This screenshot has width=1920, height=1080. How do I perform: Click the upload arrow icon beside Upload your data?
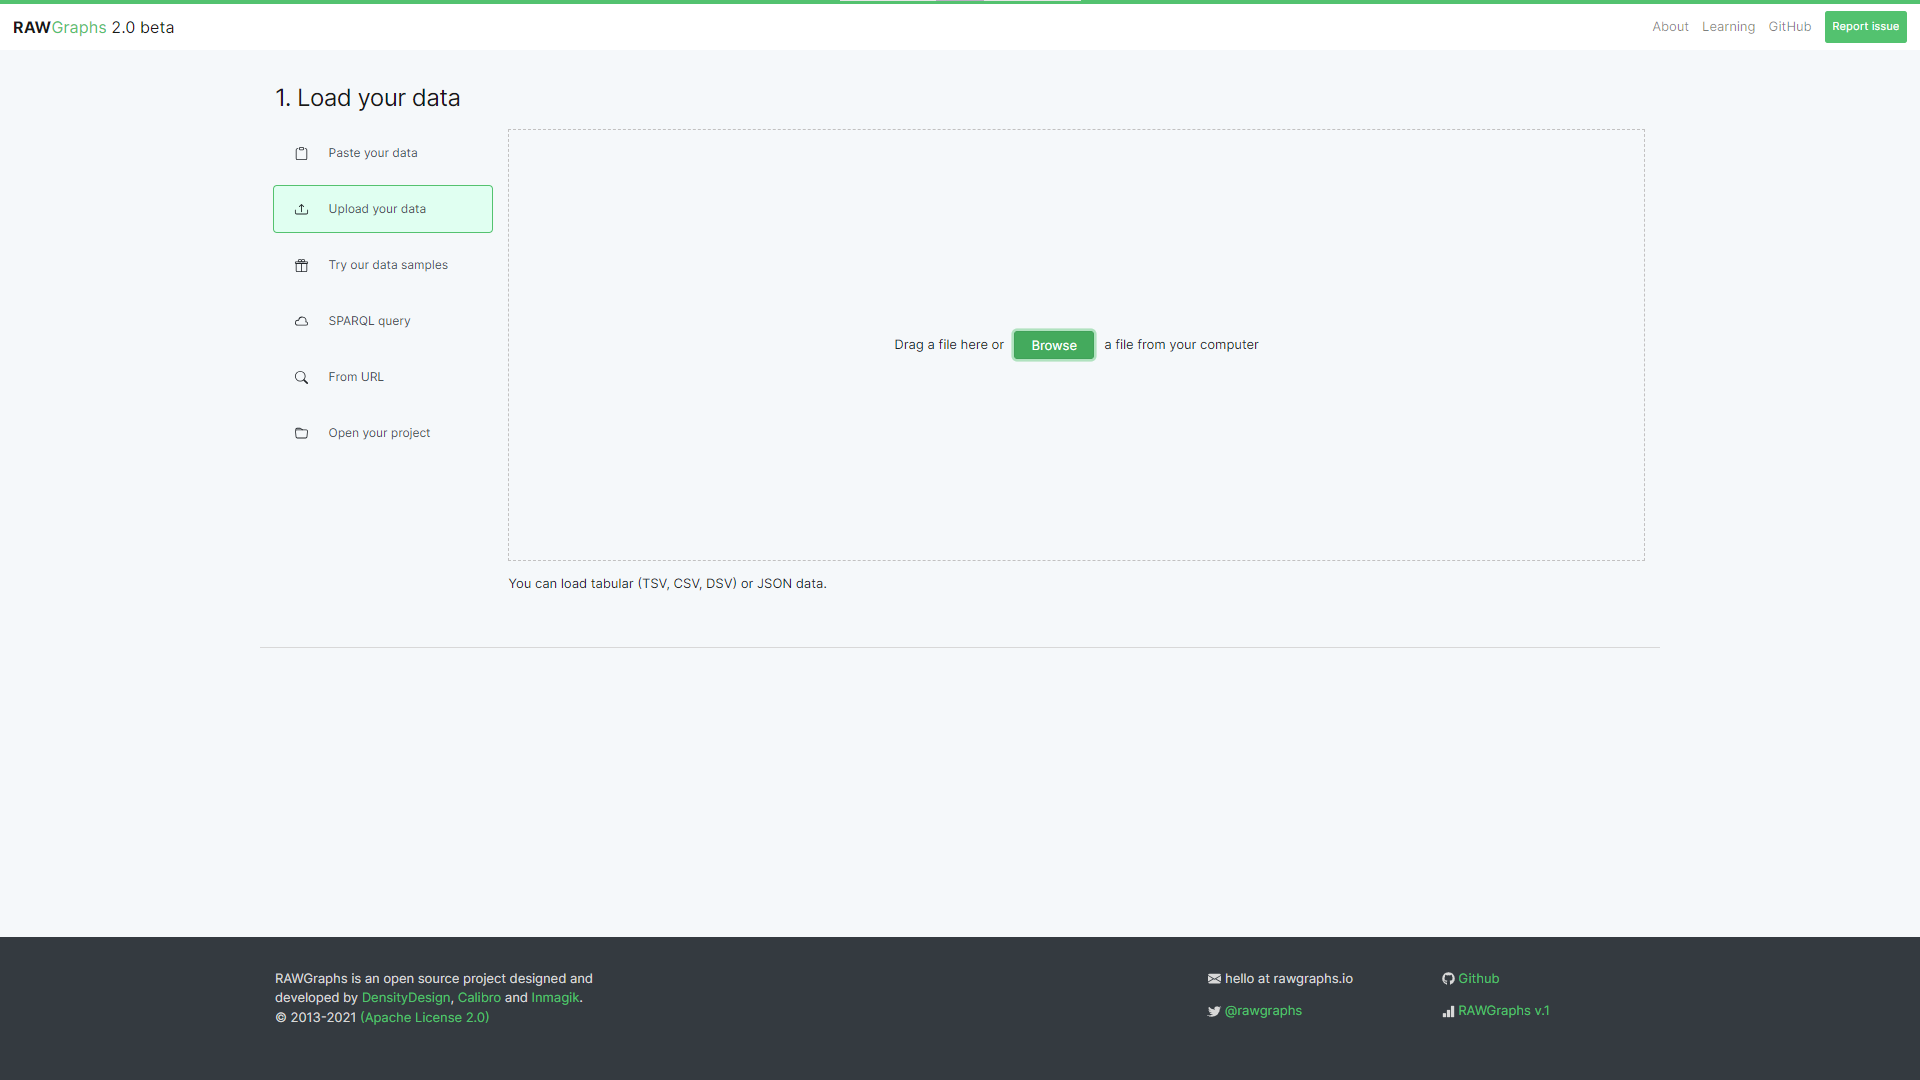(301, 209)
